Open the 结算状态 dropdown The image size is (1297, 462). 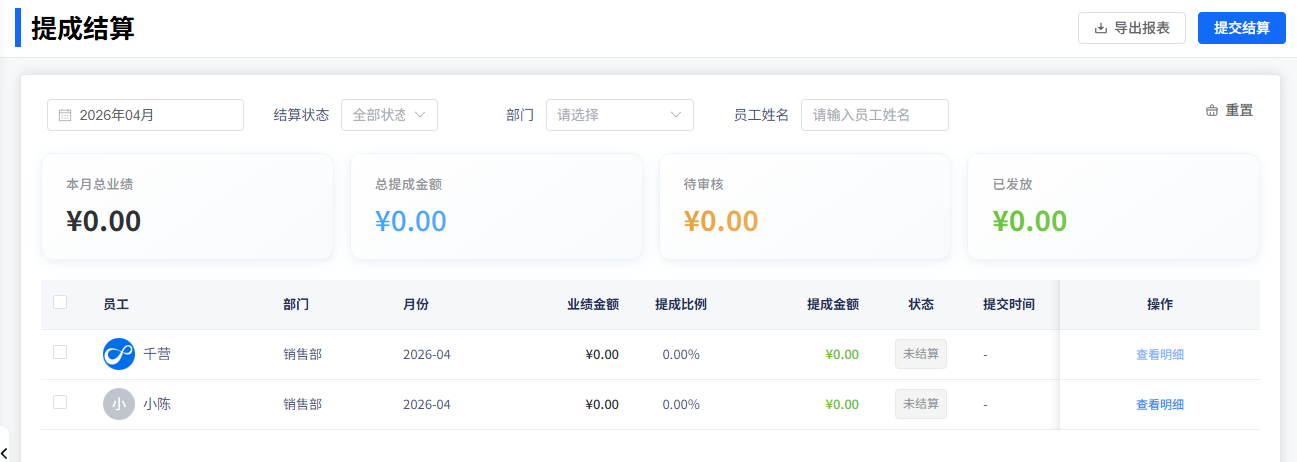point(389,115)
